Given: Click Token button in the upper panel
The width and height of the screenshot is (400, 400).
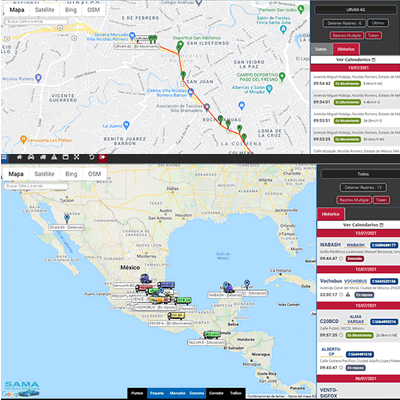Looking at the screenshot, I should (x=373, y=35).
